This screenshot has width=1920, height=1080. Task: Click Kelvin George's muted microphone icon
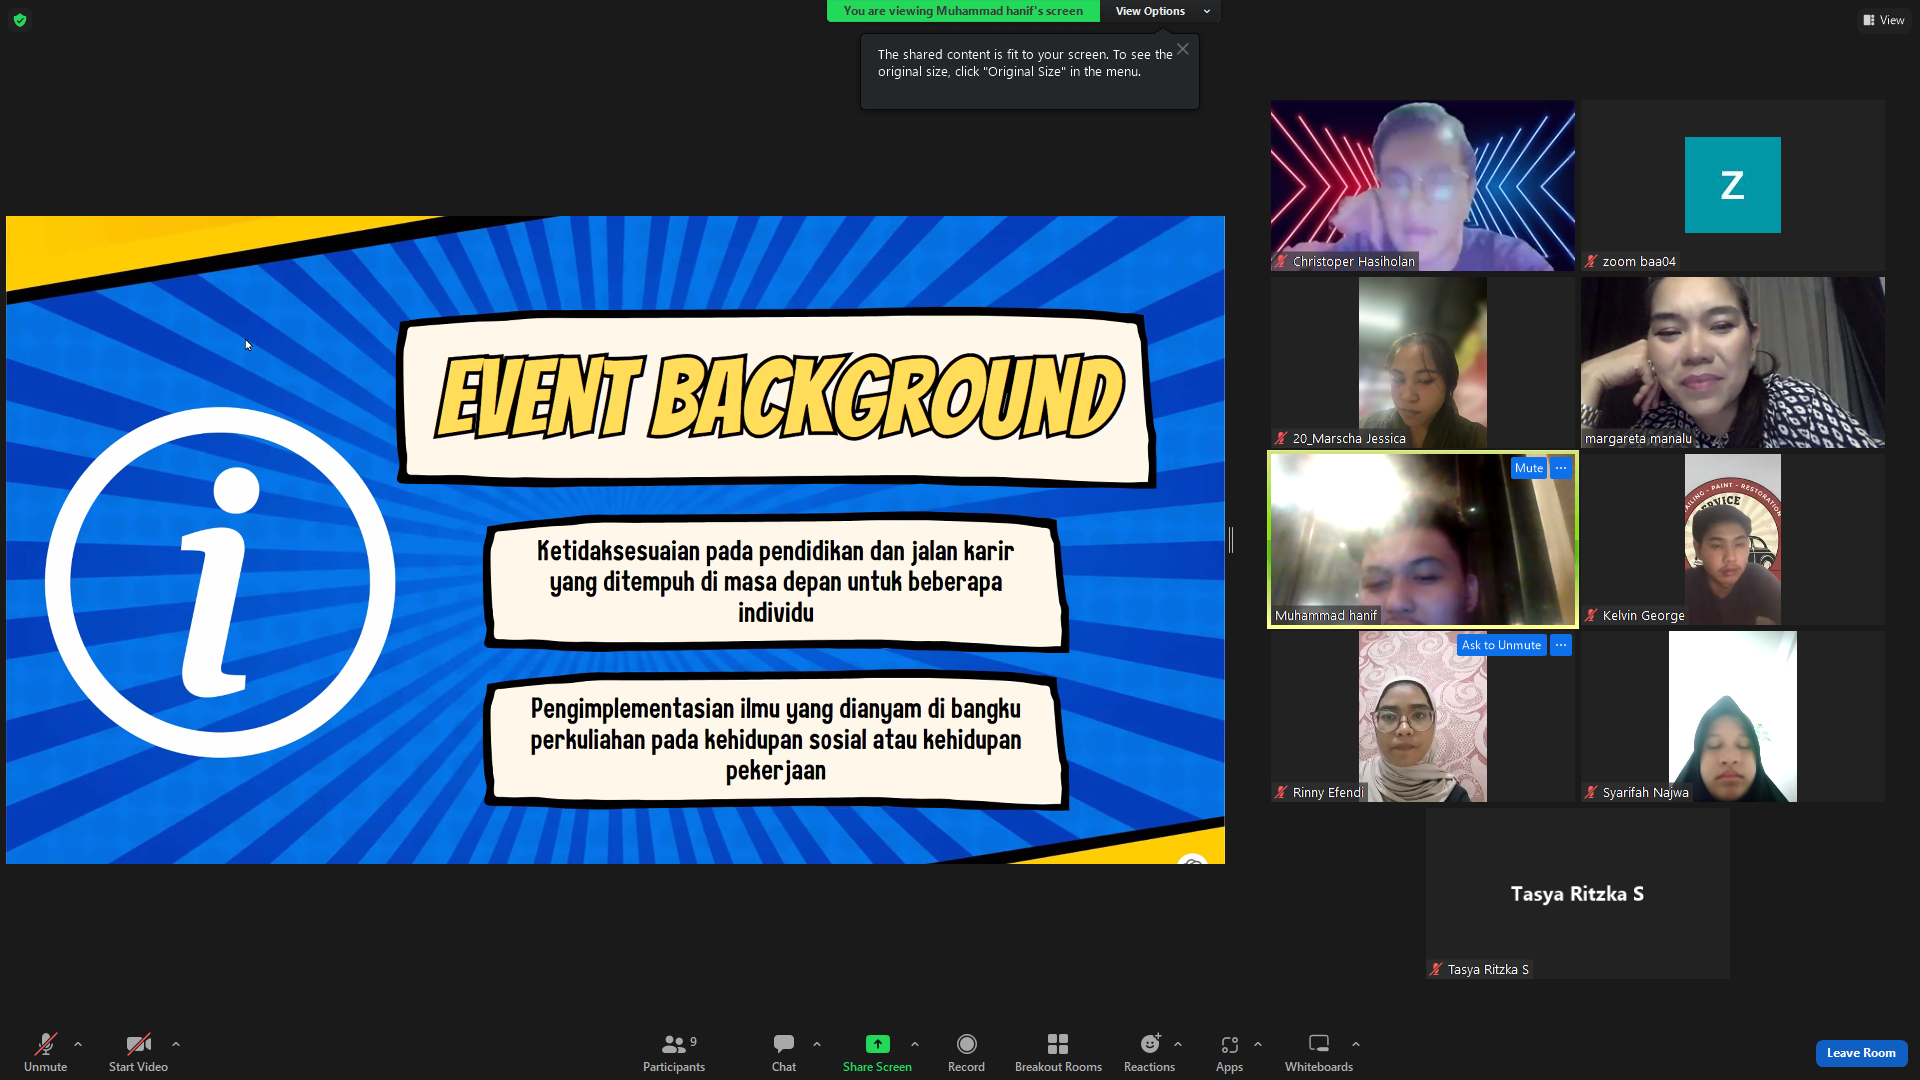click(x=1591, y=616)
